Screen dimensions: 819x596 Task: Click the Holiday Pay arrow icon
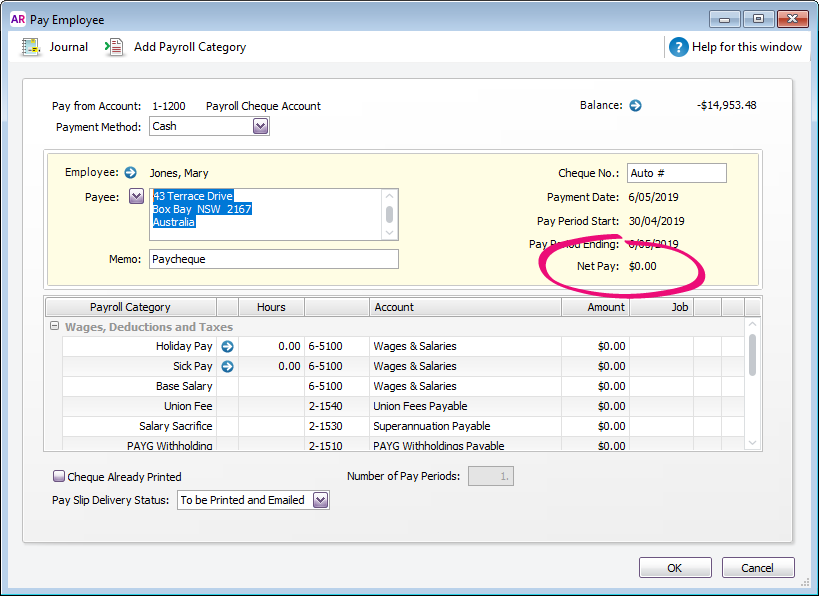[227, 347]
